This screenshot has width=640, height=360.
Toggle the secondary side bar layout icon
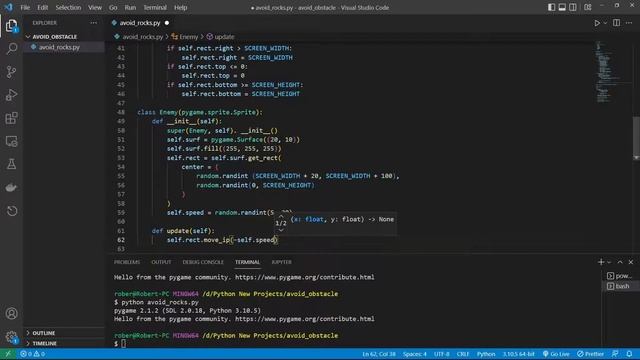click(573, 7)
